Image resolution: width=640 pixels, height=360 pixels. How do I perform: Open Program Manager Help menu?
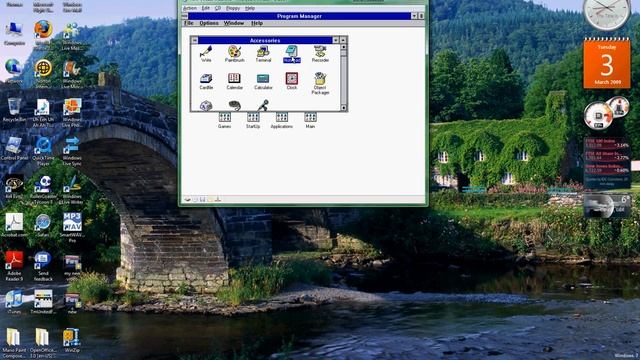pyautogui.click(x=257, y=23)
